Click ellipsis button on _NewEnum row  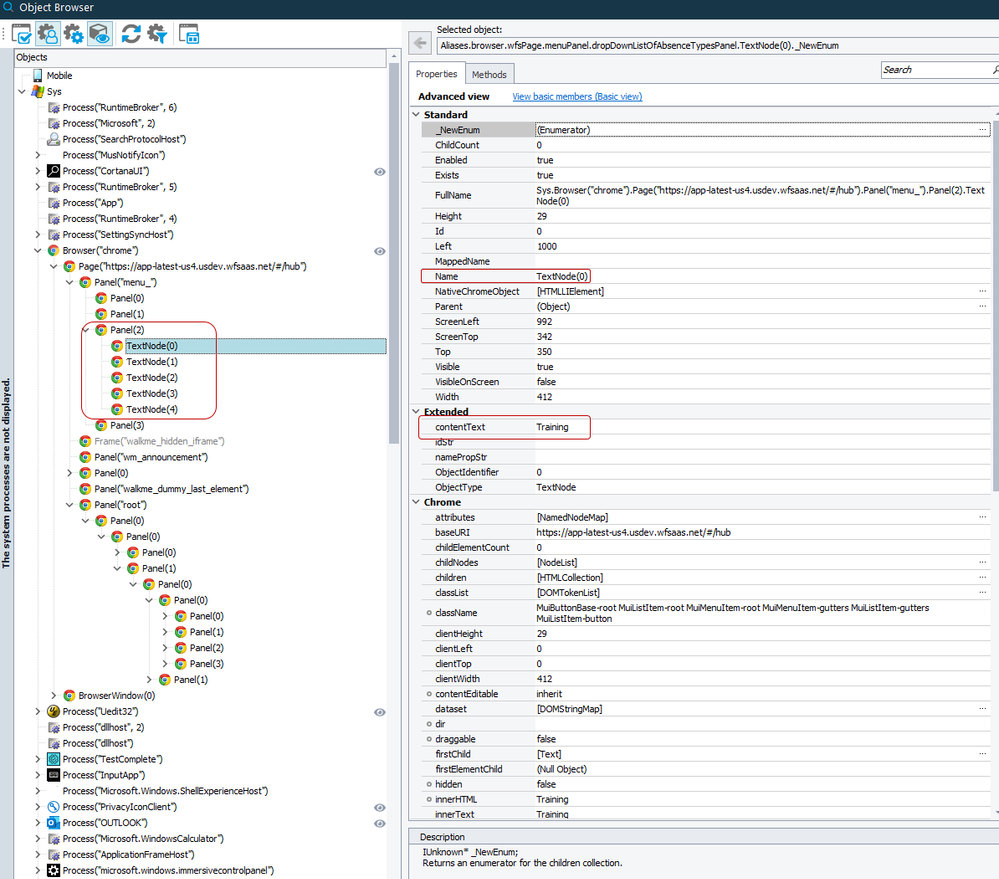coord(982,130)
